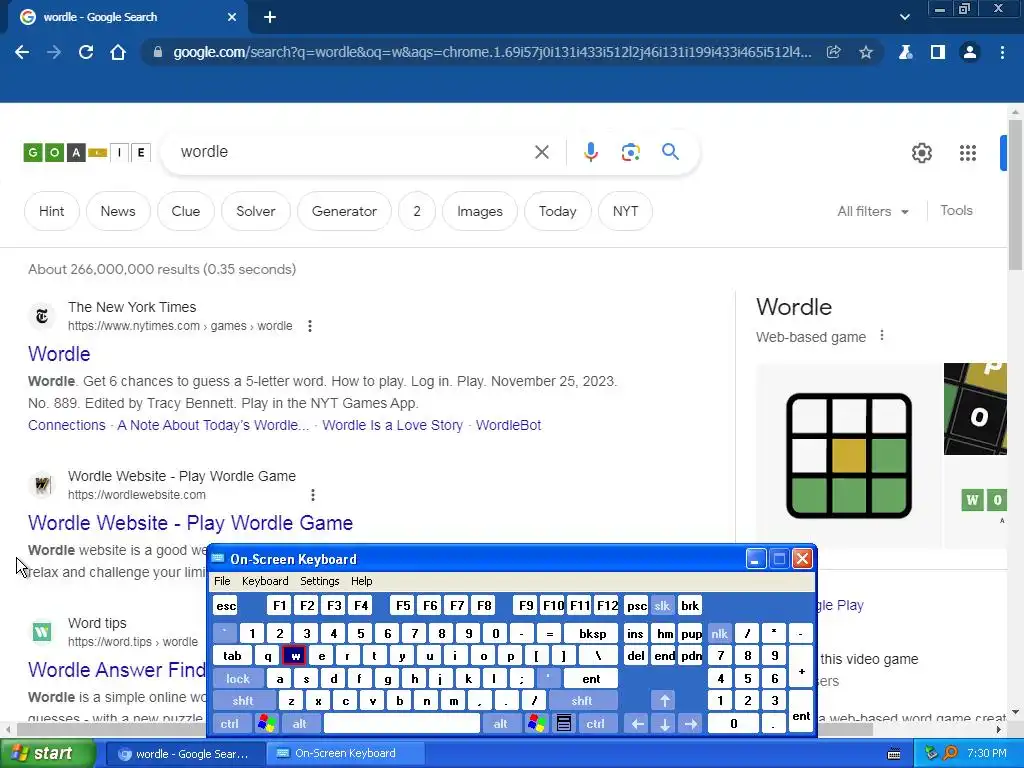The width and height of the screenshot is (1024, 768).
Task: Click the browser address bar URL
Action: pyautogui.click(x=492, y=52)
